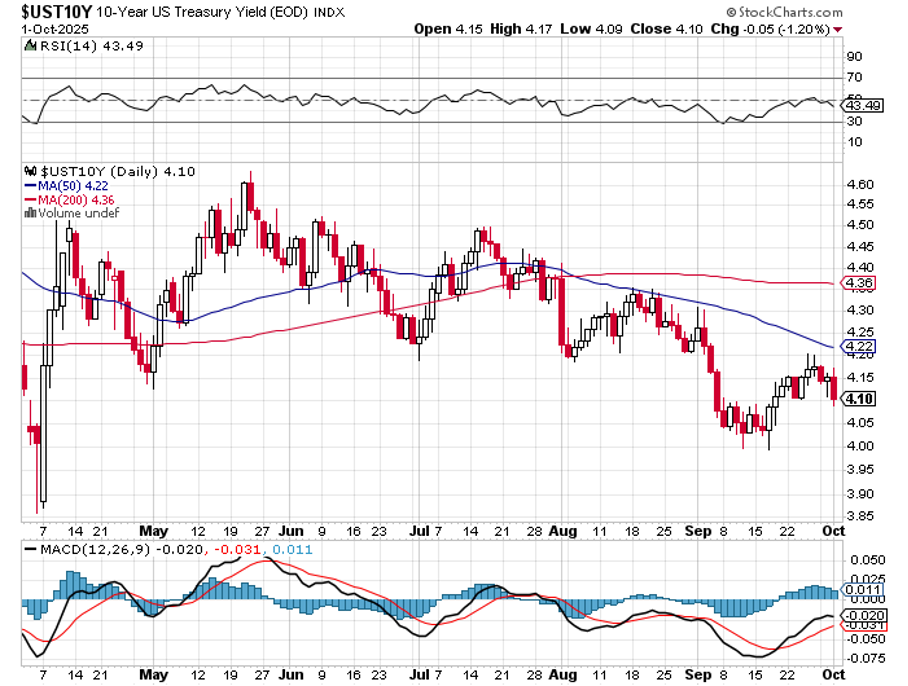Viewport: 908px width, 686px height.
Task: Click the 43.49 RSI value tag on axis
Action: [863, 105]
